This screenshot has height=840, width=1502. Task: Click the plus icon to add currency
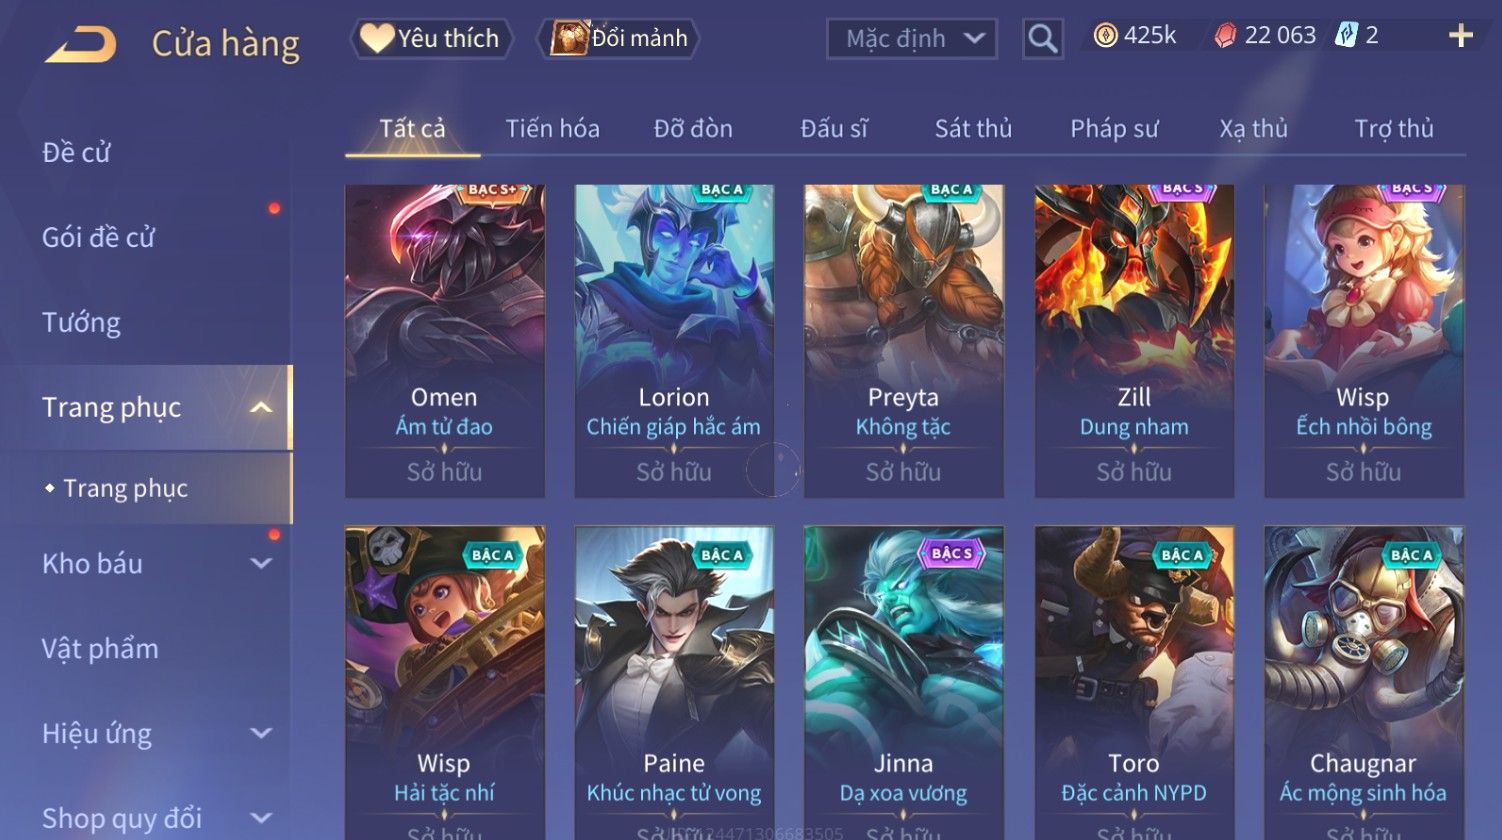1461,37
